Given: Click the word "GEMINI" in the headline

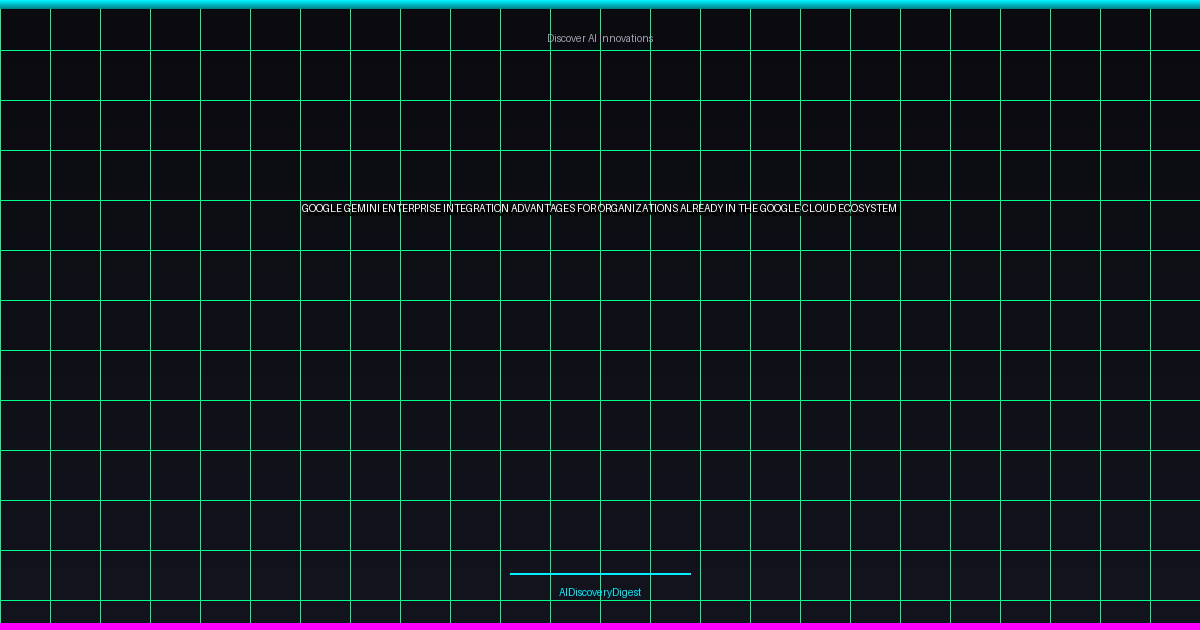Looking at the screenshot, I should point(361,208).
